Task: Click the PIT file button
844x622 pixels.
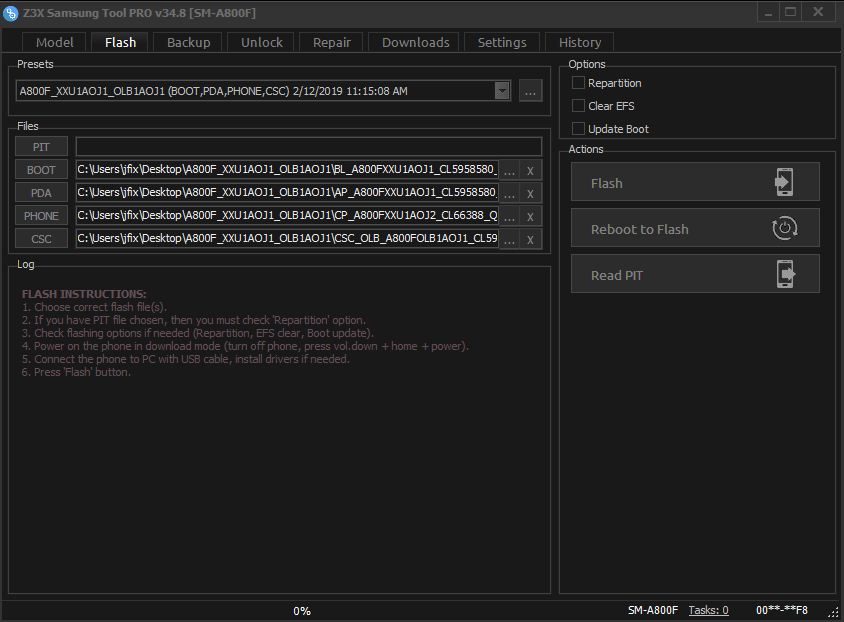Action: tap(41, 147)
